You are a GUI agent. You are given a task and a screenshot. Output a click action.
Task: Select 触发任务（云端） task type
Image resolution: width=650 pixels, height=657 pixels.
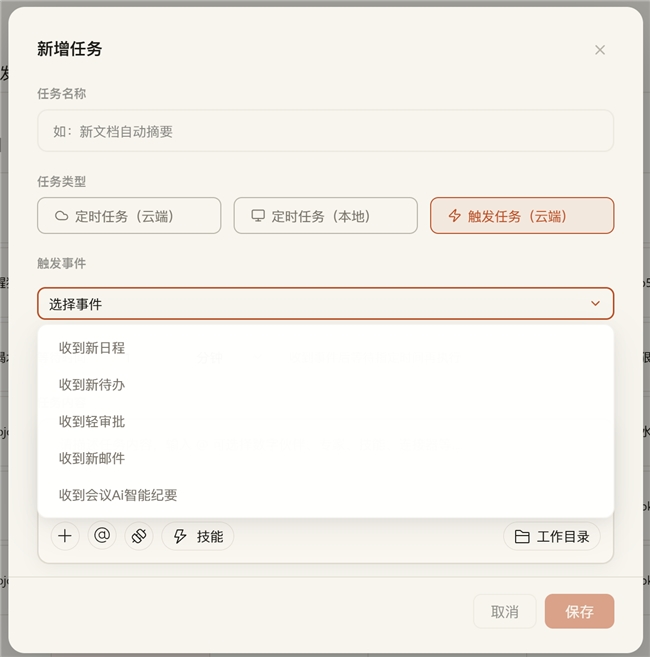(522, 215)
